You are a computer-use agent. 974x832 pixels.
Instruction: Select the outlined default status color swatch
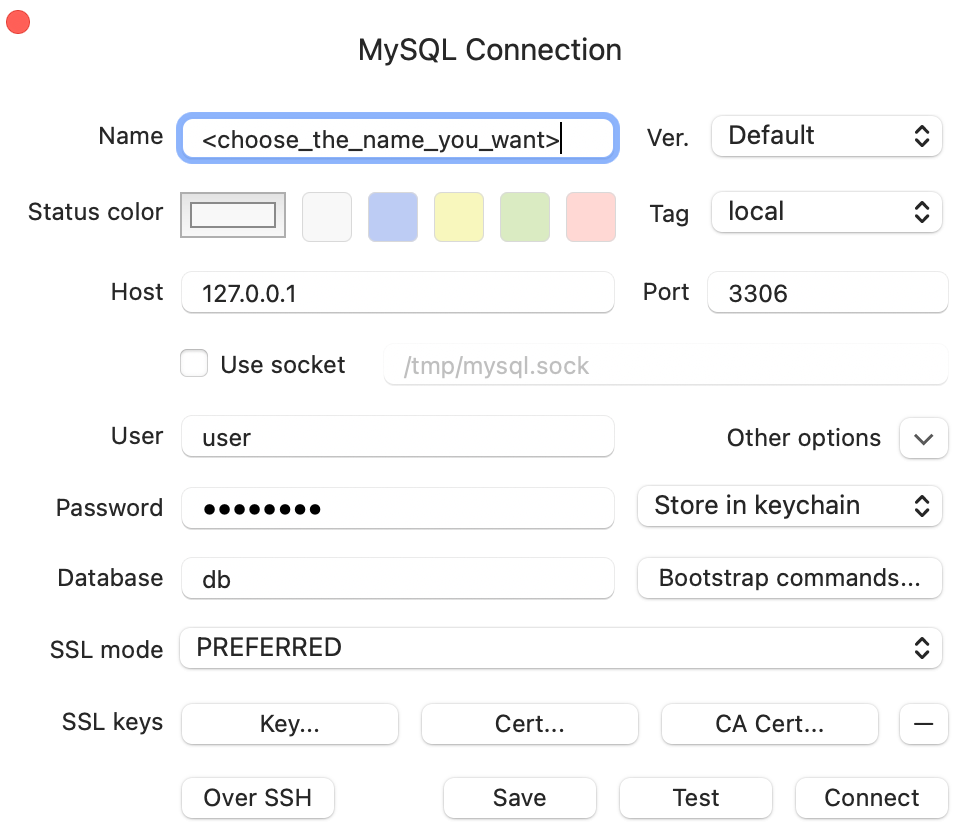point(233,216)
